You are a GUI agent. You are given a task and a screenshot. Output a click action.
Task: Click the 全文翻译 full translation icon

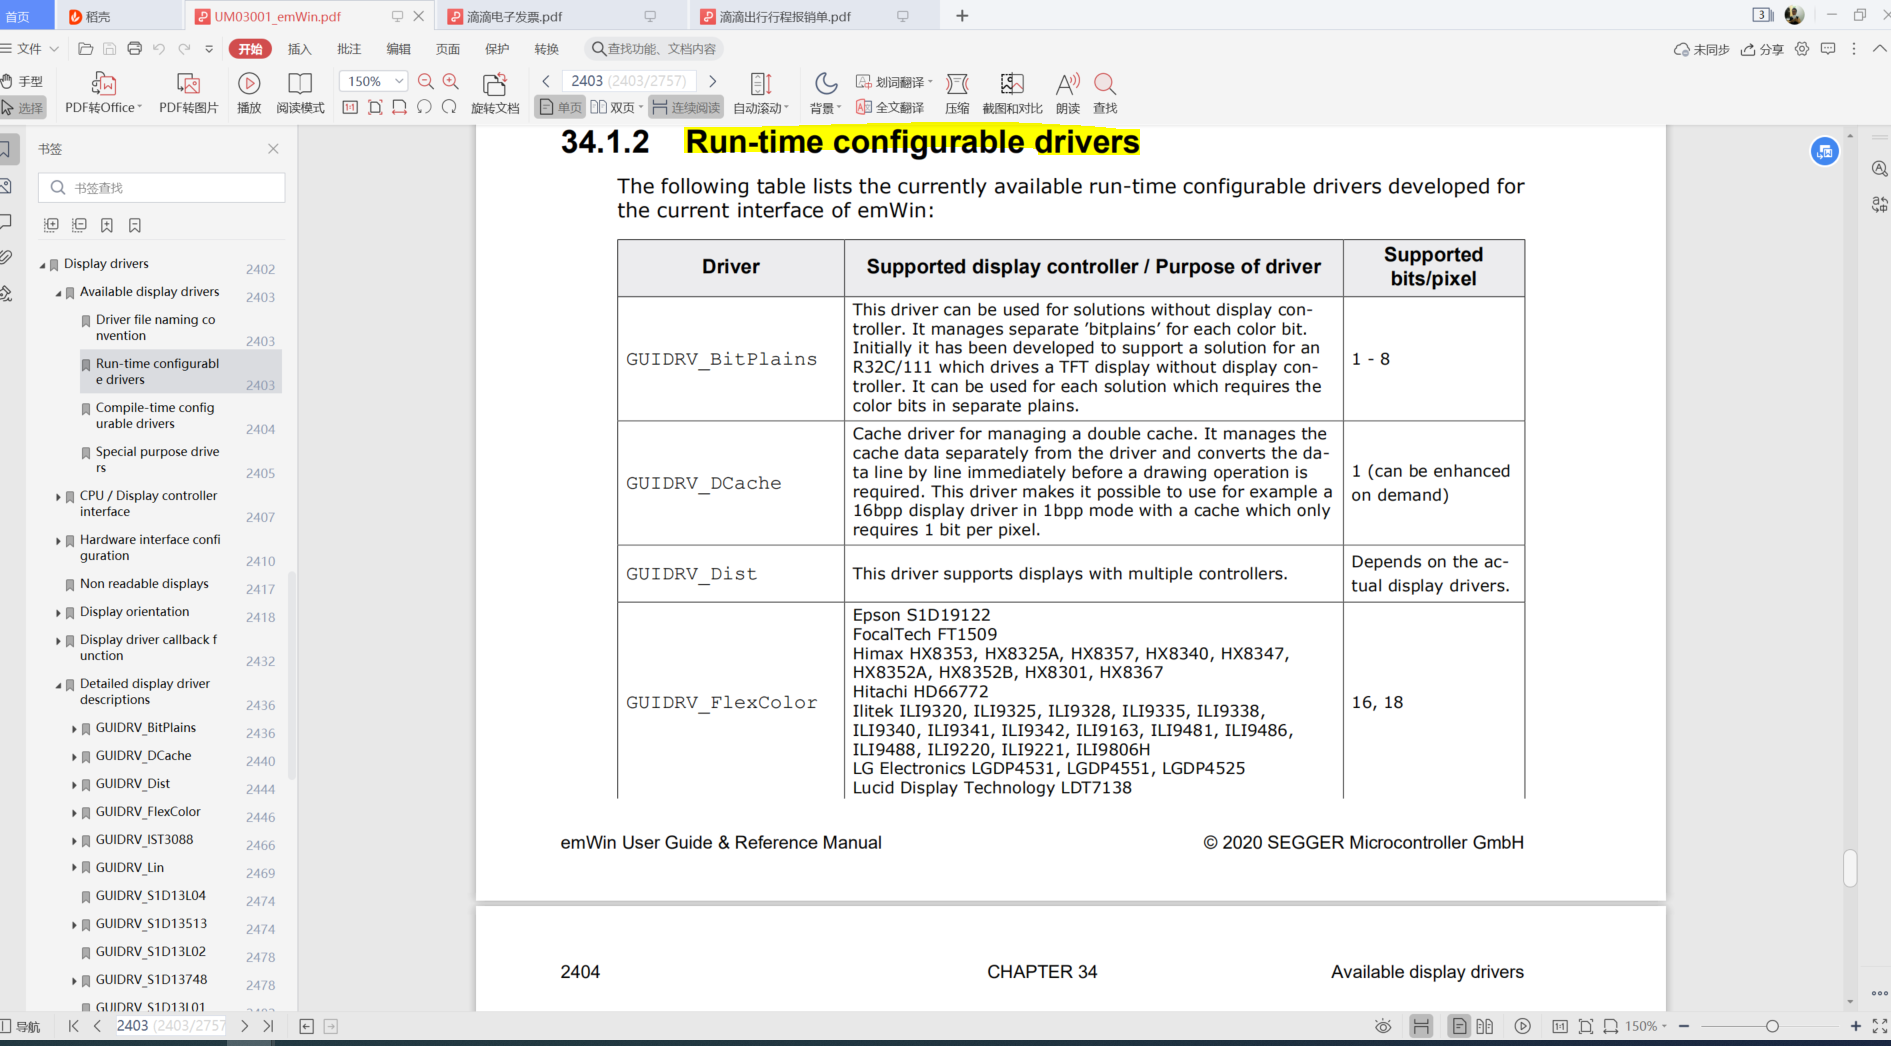pos(890,107)
